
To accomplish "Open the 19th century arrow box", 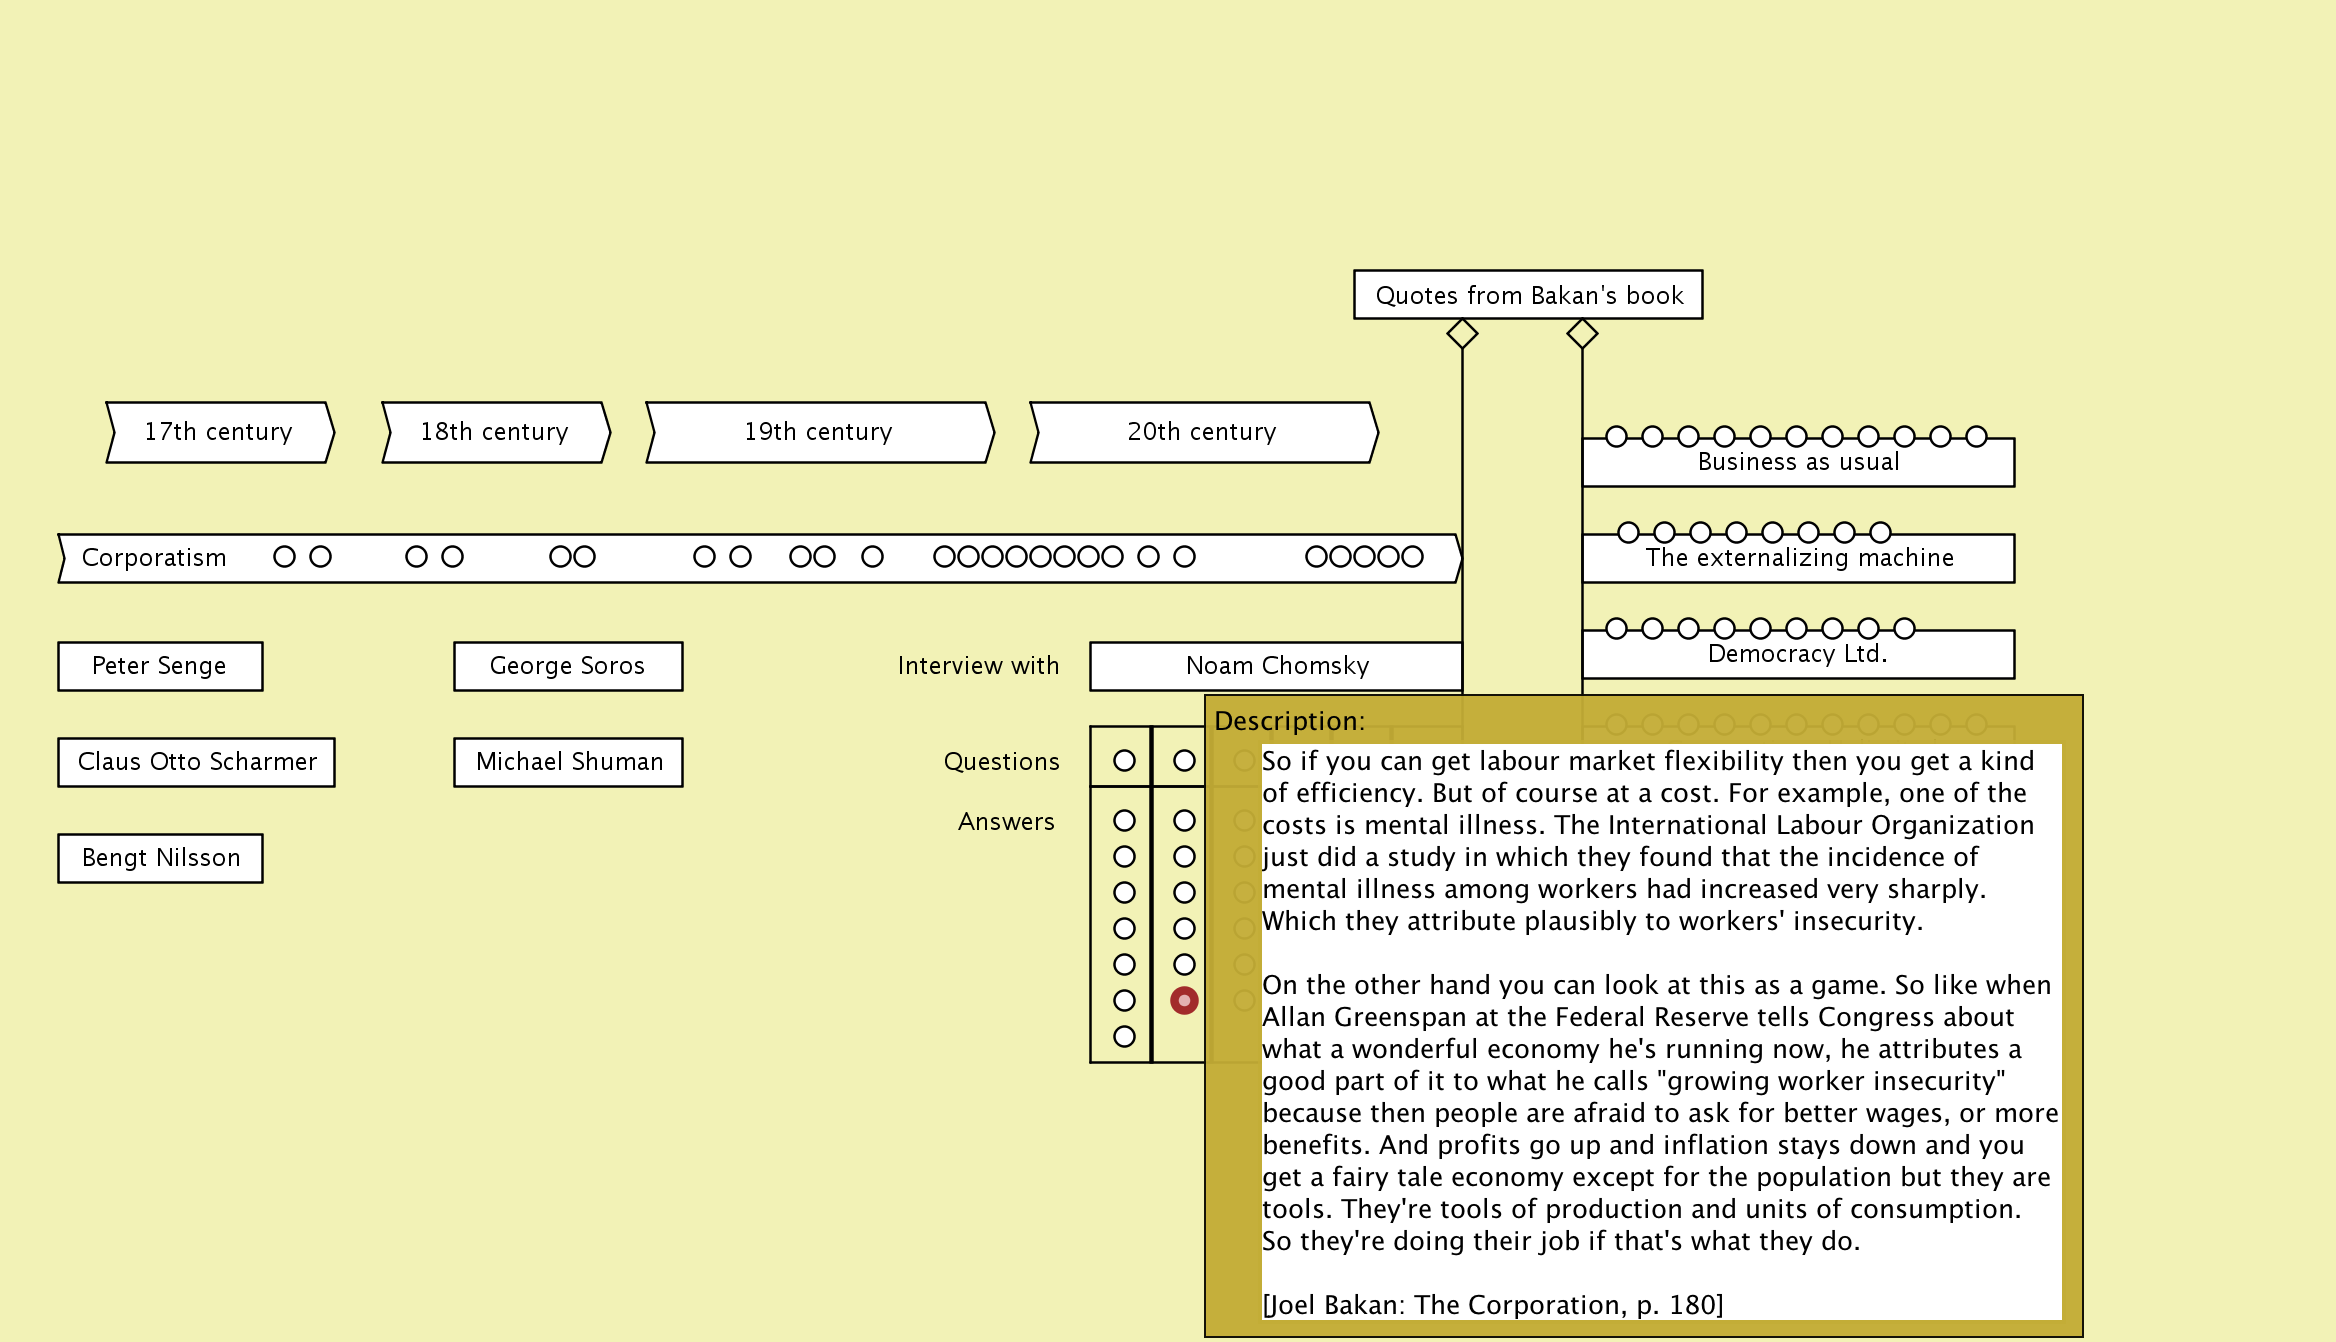I will pyautogui.click(x=819, y=432).
